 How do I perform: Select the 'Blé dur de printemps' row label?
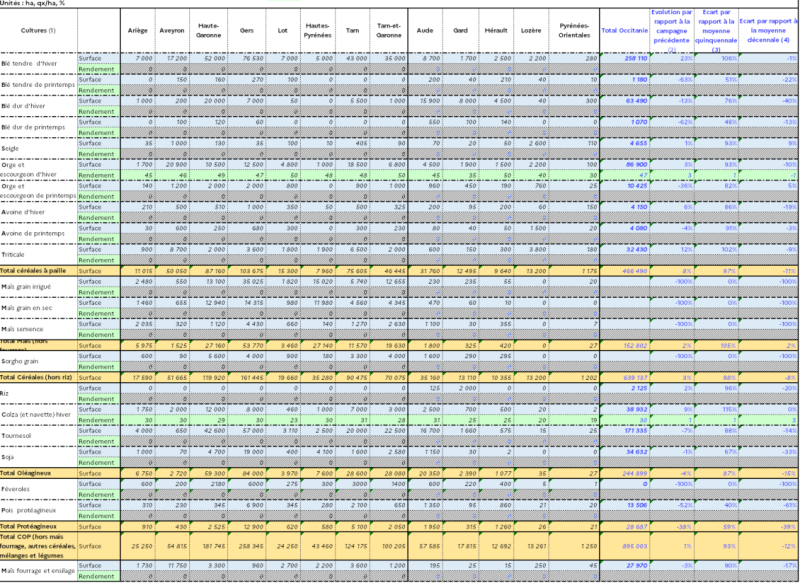point(38,128)
